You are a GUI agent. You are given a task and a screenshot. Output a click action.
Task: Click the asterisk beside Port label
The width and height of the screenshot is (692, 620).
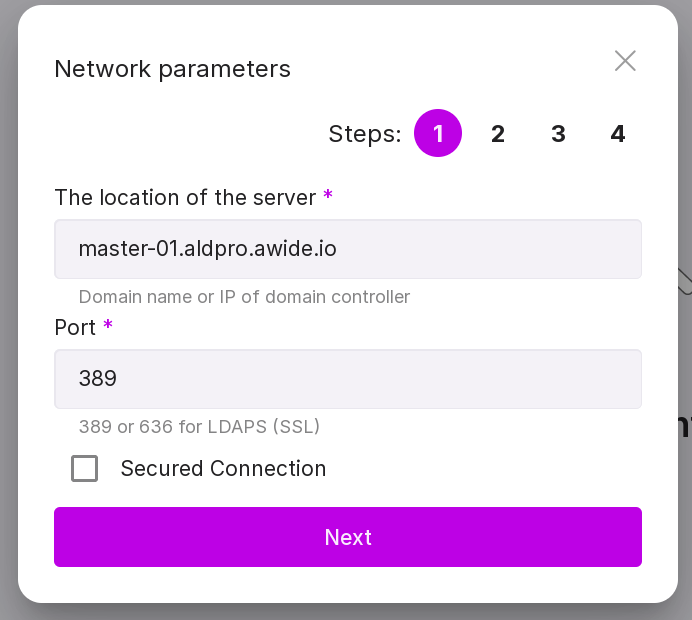pos(108,326)
